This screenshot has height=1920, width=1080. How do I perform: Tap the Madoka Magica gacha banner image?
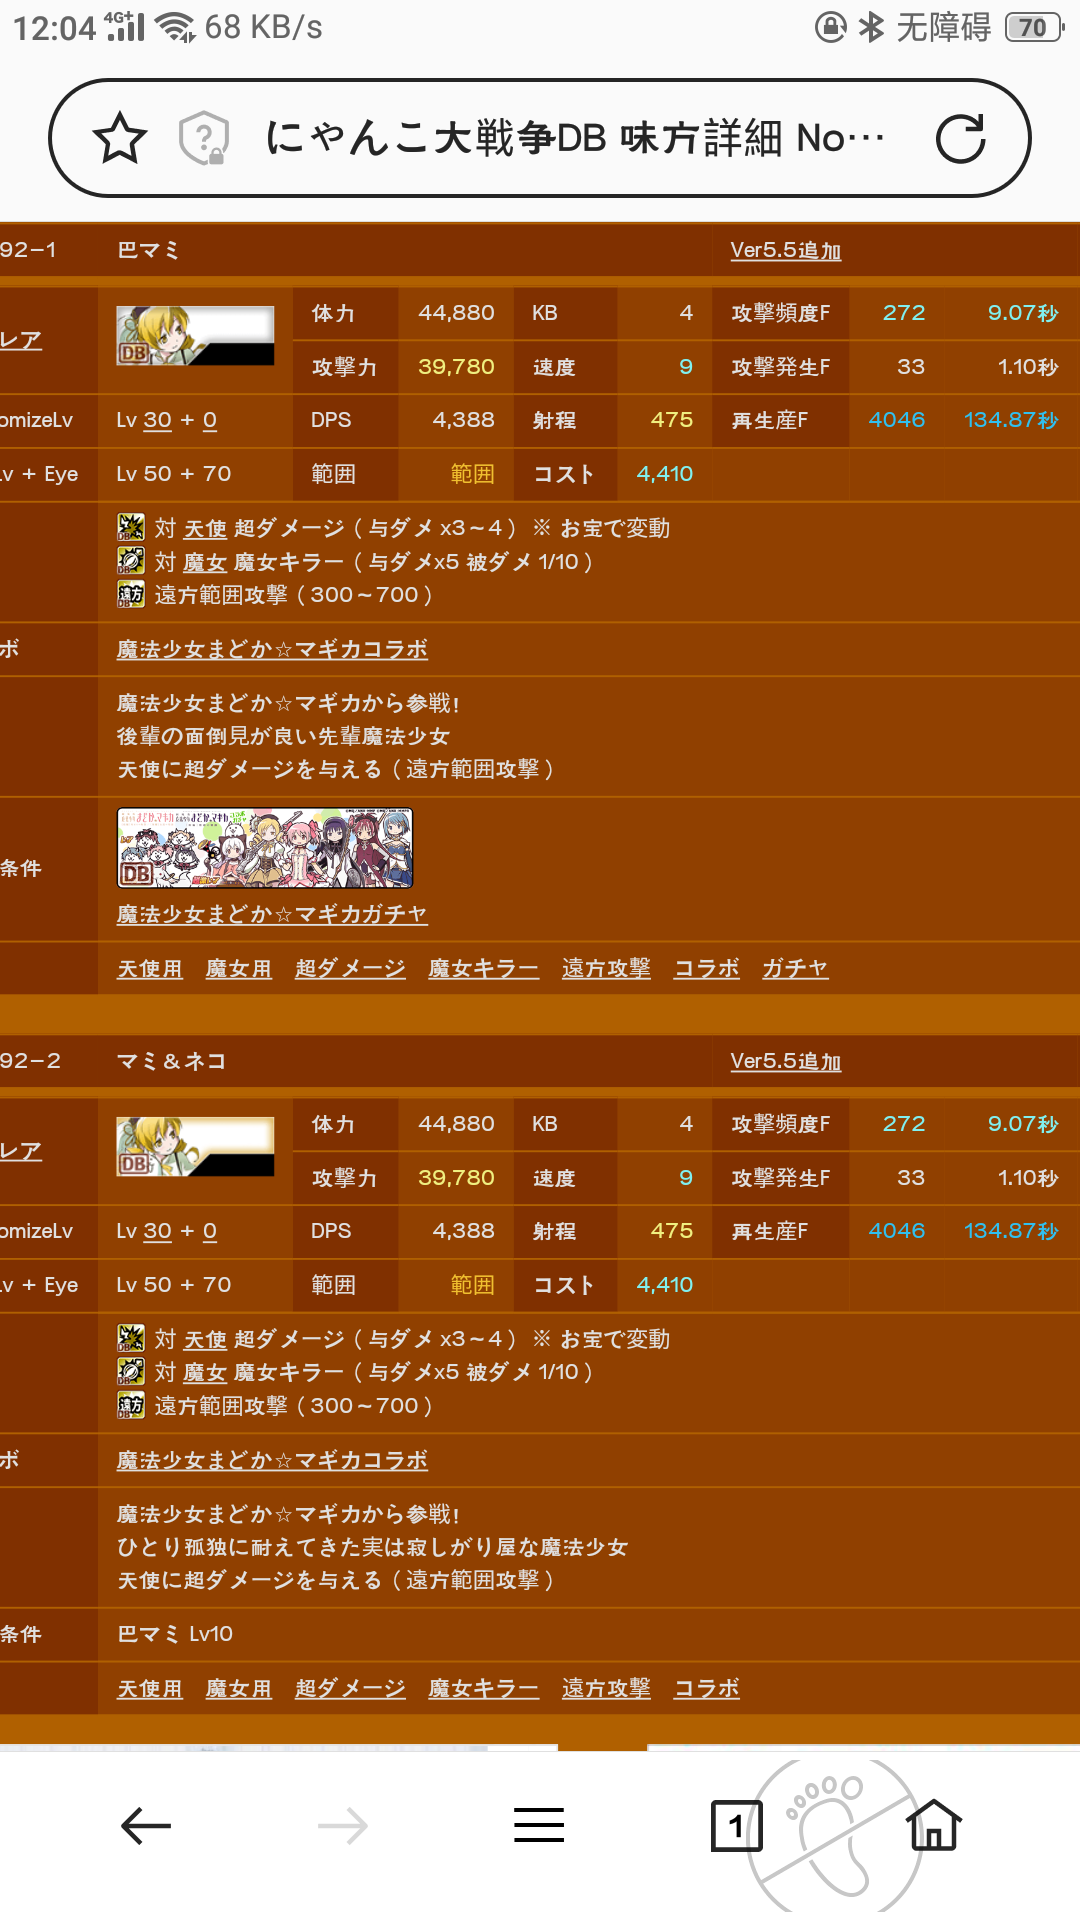[x=265, y=848]
